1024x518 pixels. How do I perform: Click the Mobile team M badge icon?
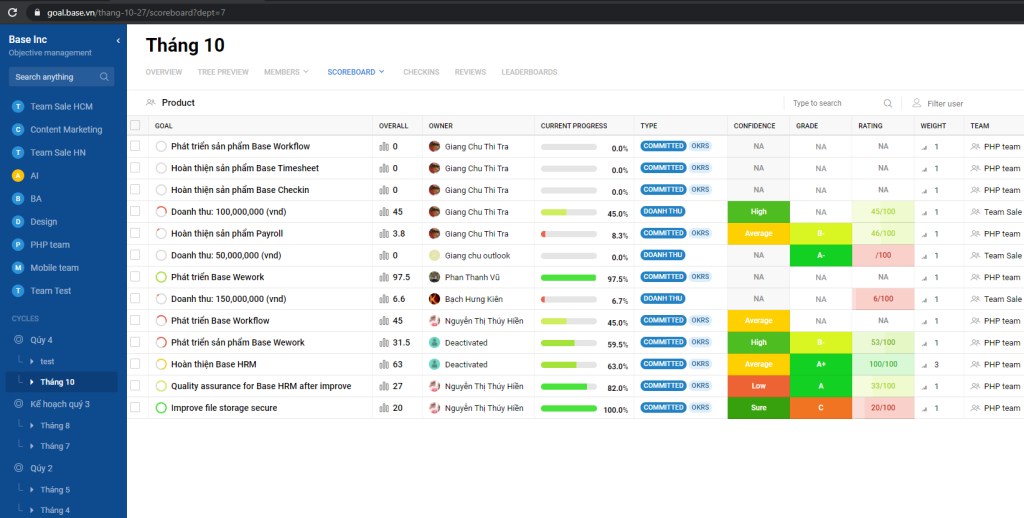[17, 268]
